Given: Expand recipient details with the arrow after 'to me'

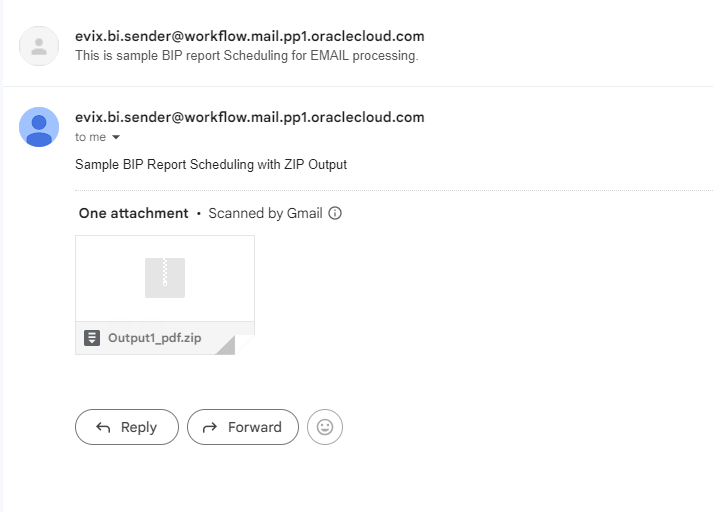Looking at the screenshot, I should 116,137.
